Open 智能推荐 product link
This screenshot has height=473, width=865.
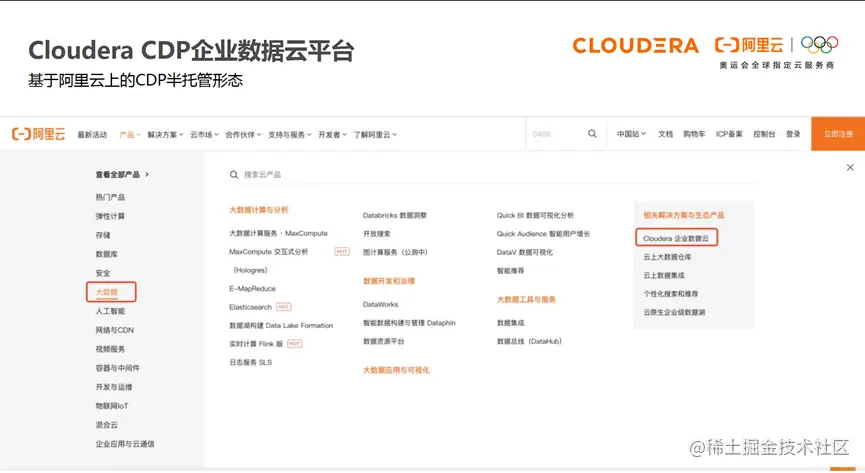511,271
